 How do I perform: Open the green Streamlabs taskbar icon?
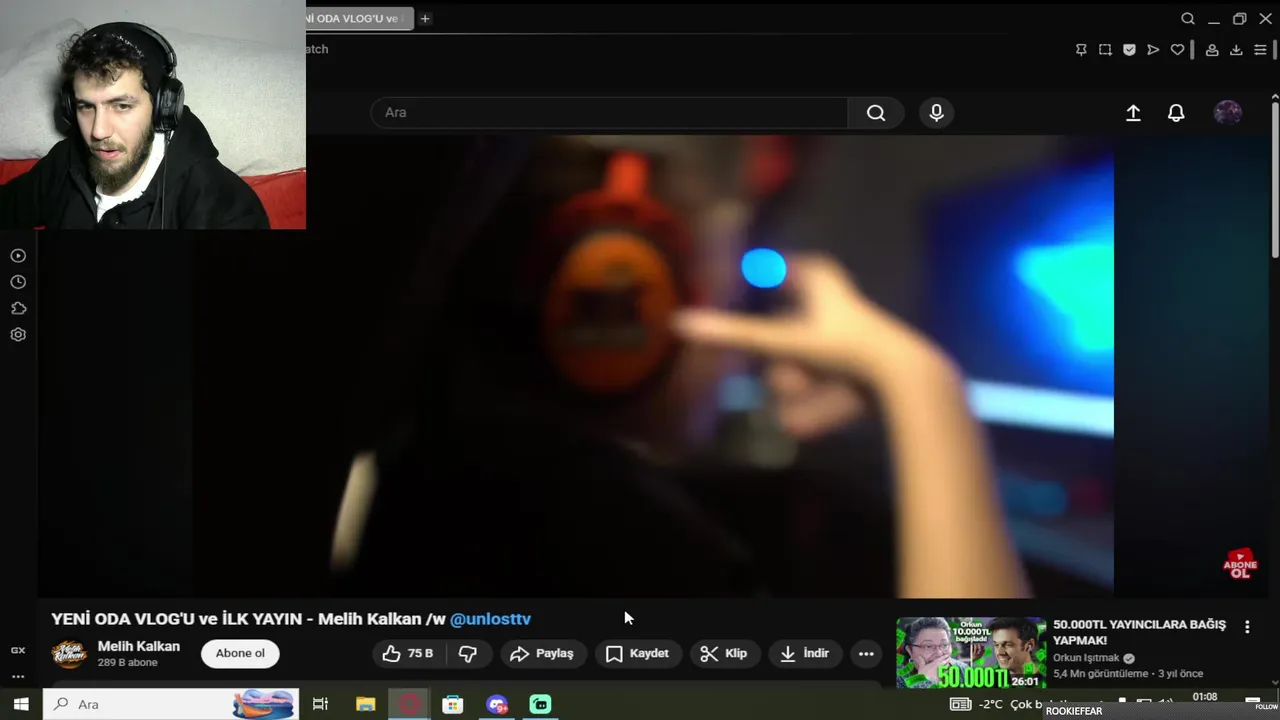coord(541,704)
